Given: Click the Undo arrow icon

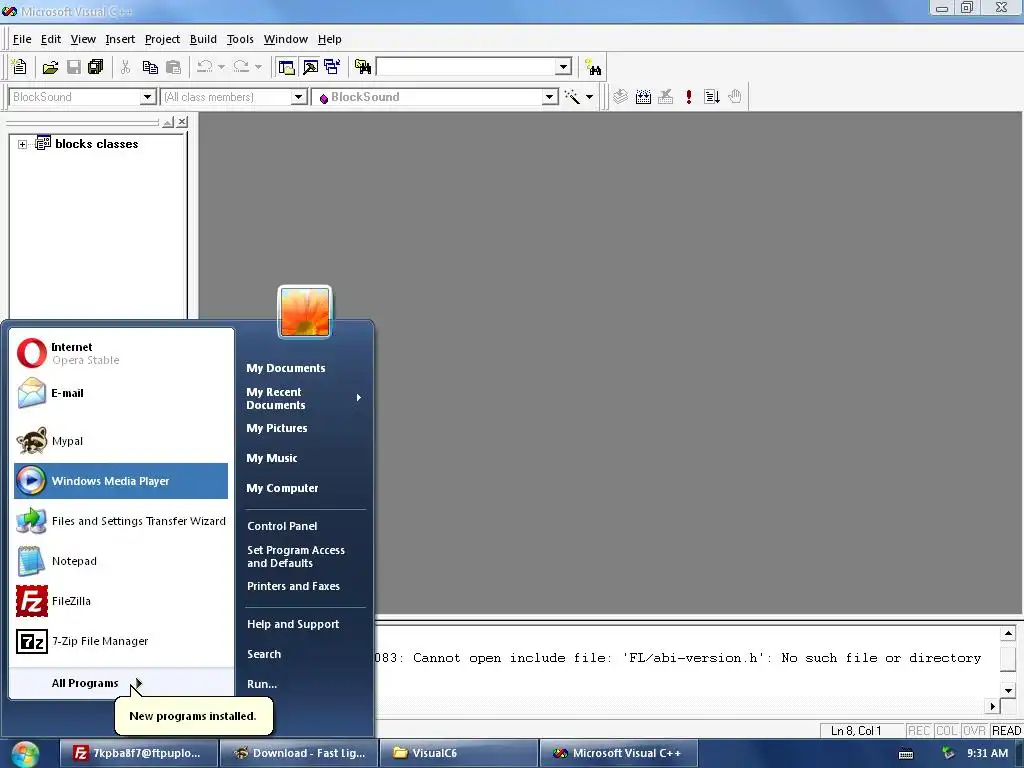Looking at the screenshot, I should [204, 67].
